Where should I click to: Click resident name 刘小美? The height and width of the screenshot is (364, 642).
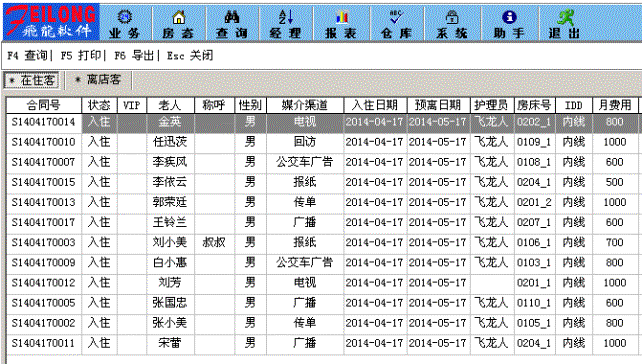[x=170, y=242]
